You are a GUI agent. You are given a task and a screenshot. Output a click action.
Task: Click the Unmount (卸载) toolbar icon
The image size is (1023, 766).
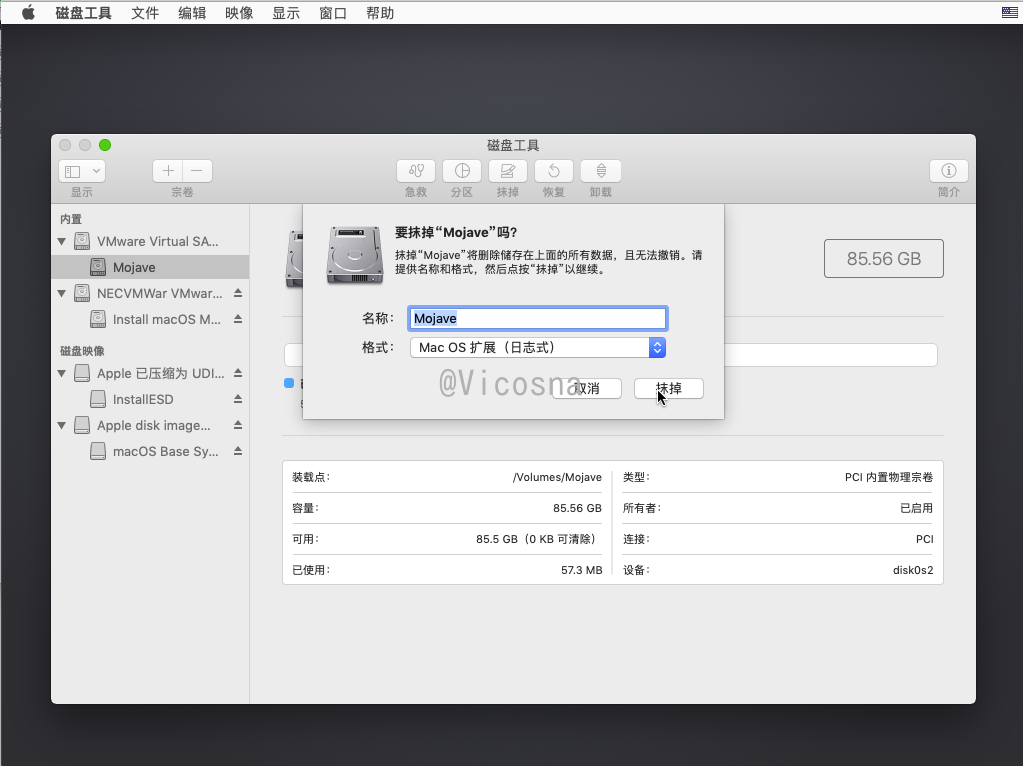click(601, 171)
